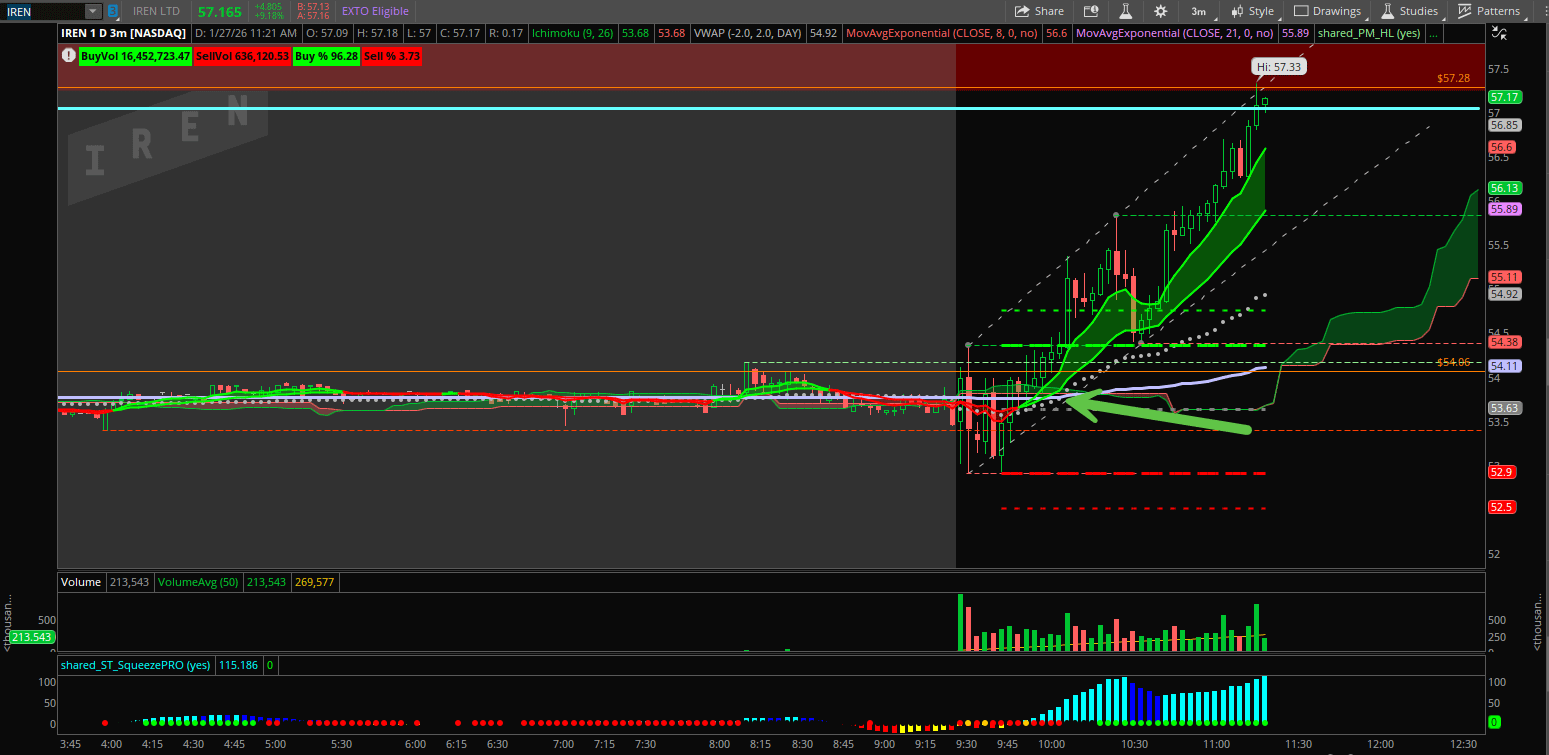Click the ellipsis after shared_PM_HL study
The width and height of the screenshot is (1549, 755).
point(1434,33)
